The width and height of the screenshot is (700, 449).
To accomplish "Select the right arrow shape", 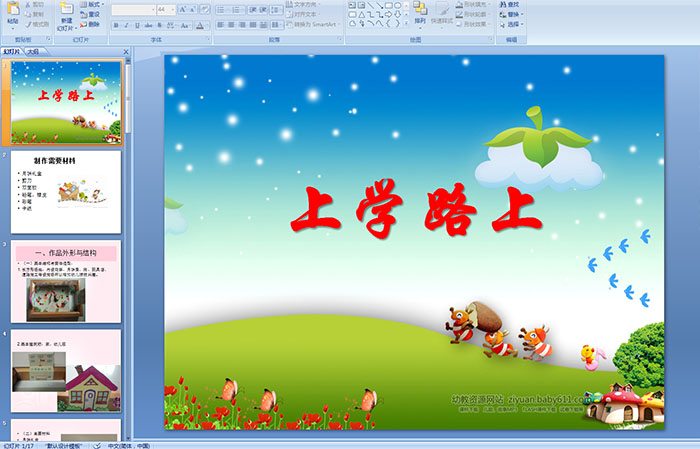I will coord(389,14).
